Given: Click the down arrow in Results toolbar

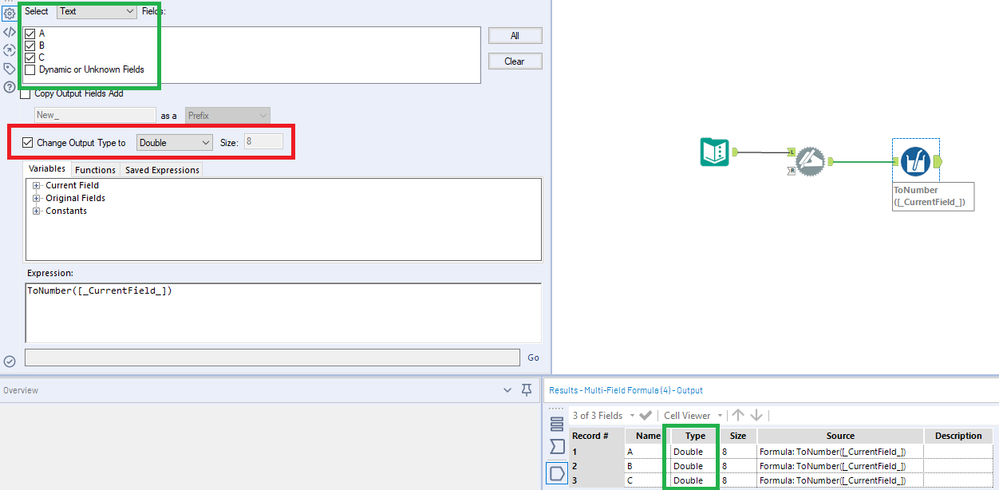Looking at the screenshot, I should point(756,415).
